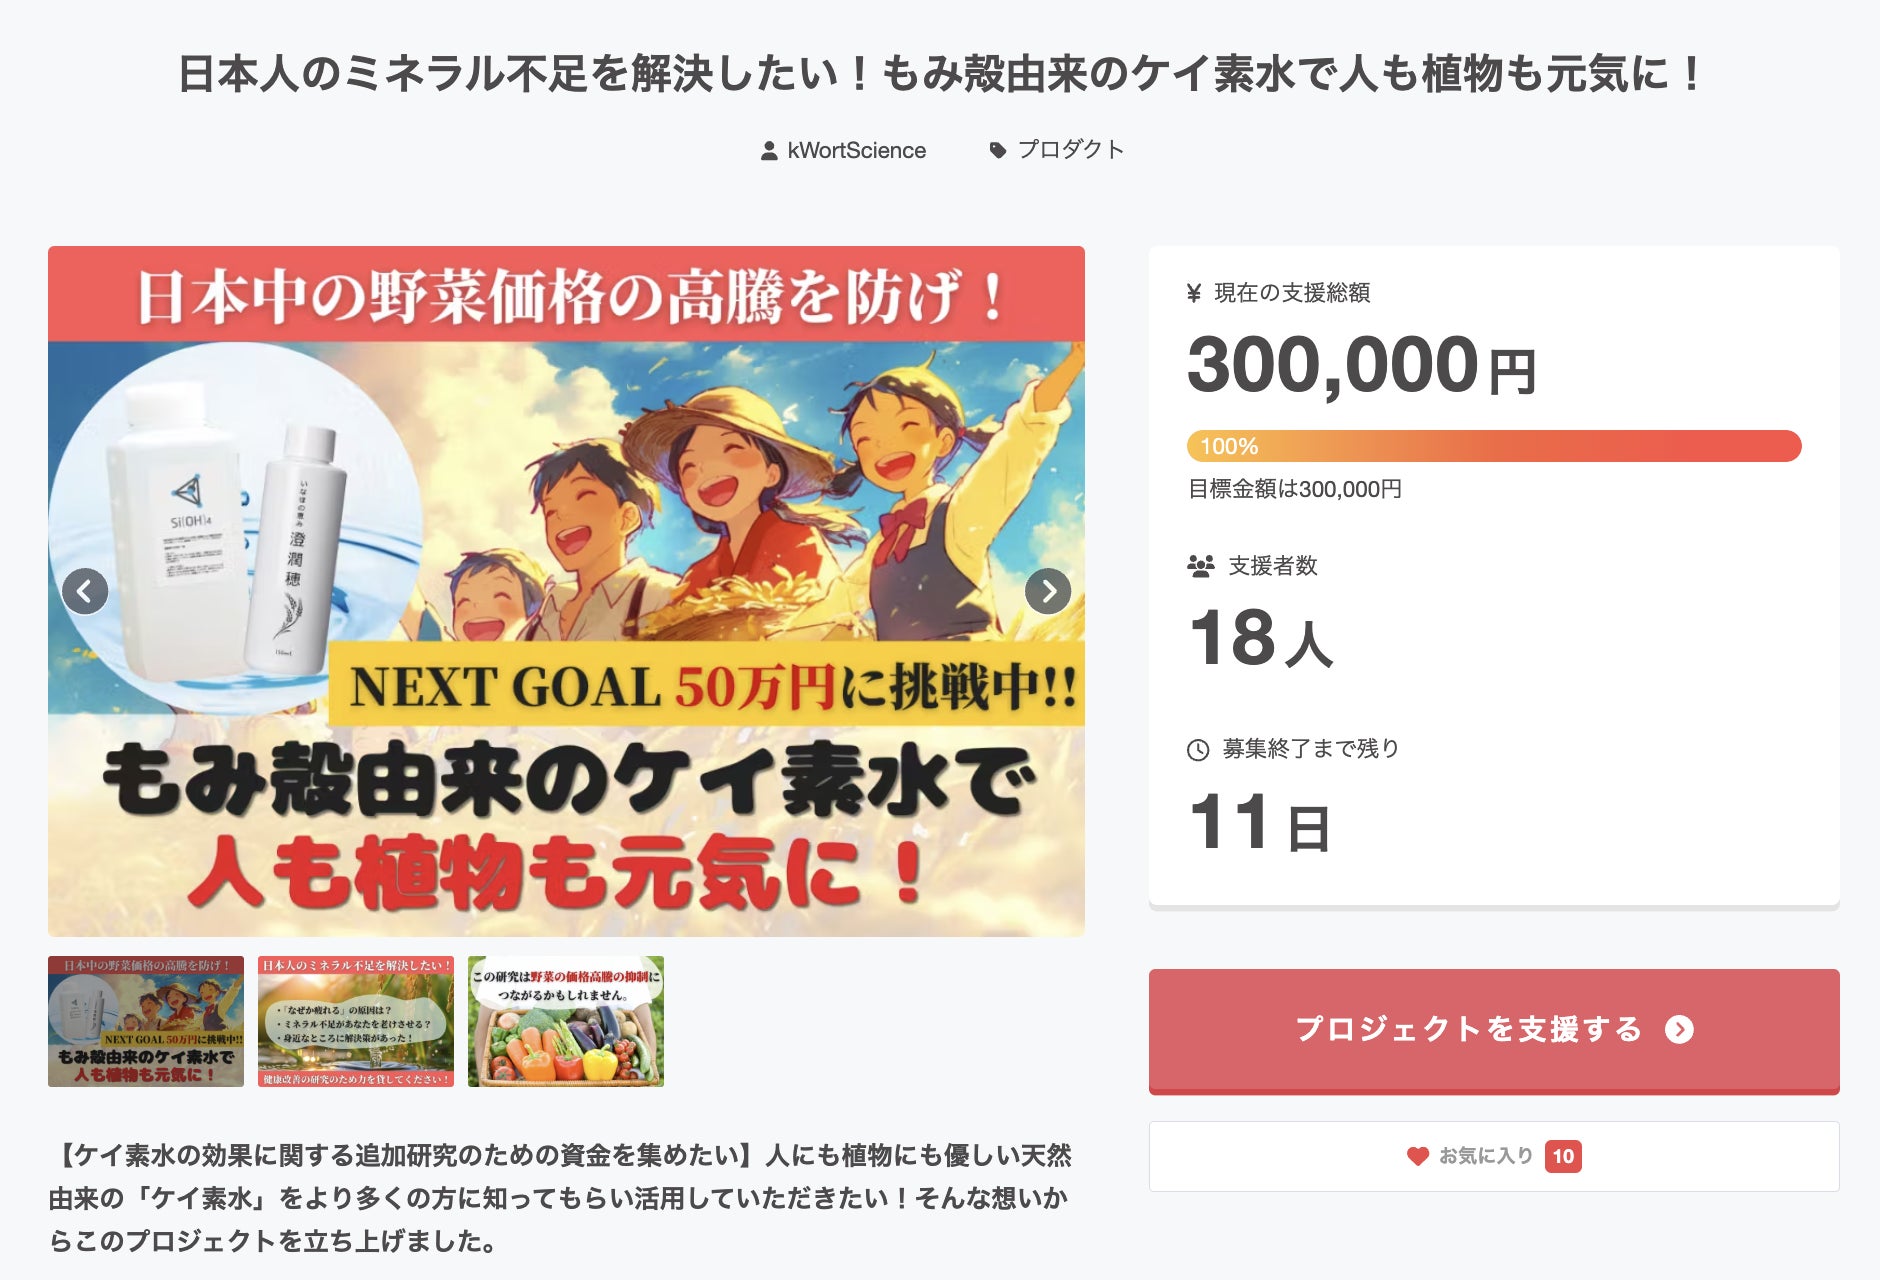The height and width of the screenshot is (1280, 1880).
Task: Select the third thumbnail with vegetables
Action: [x=566, y=1021]
